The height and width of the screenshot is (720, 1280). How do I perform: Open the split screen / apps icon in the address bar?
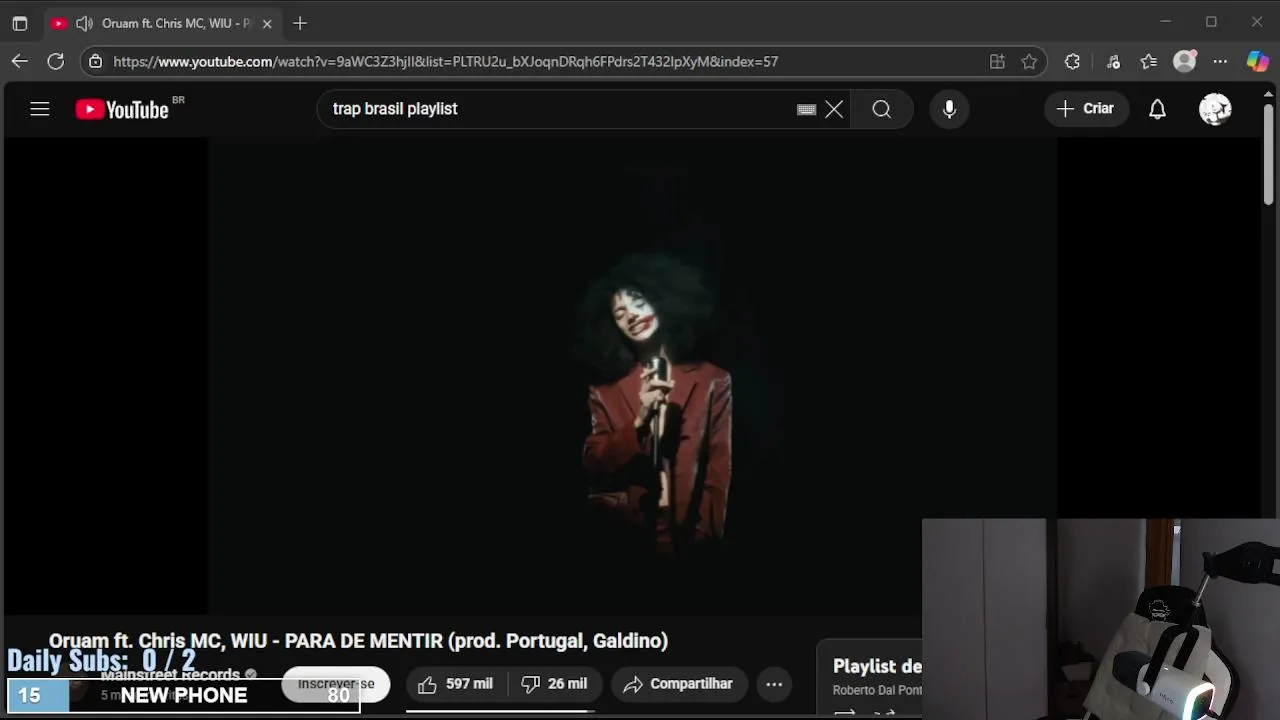pyautogui.click(x=997, y=61)
